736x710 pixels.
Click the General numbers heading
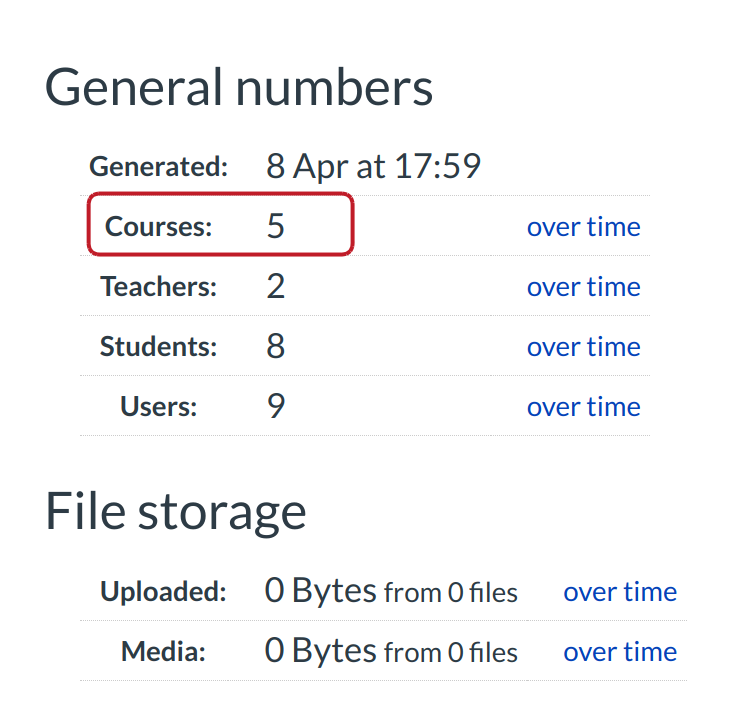pyautogui.click(x=239, y=88)
